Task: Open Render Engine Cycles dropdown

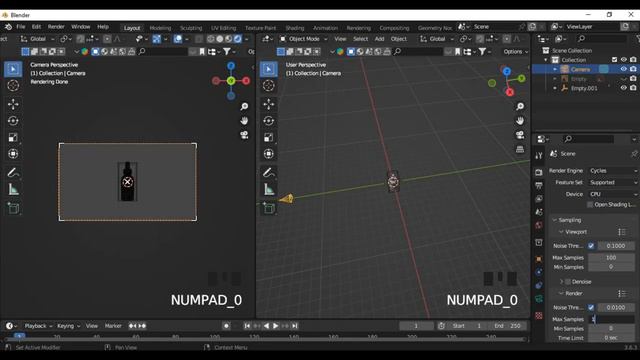Action: [613, 171]
